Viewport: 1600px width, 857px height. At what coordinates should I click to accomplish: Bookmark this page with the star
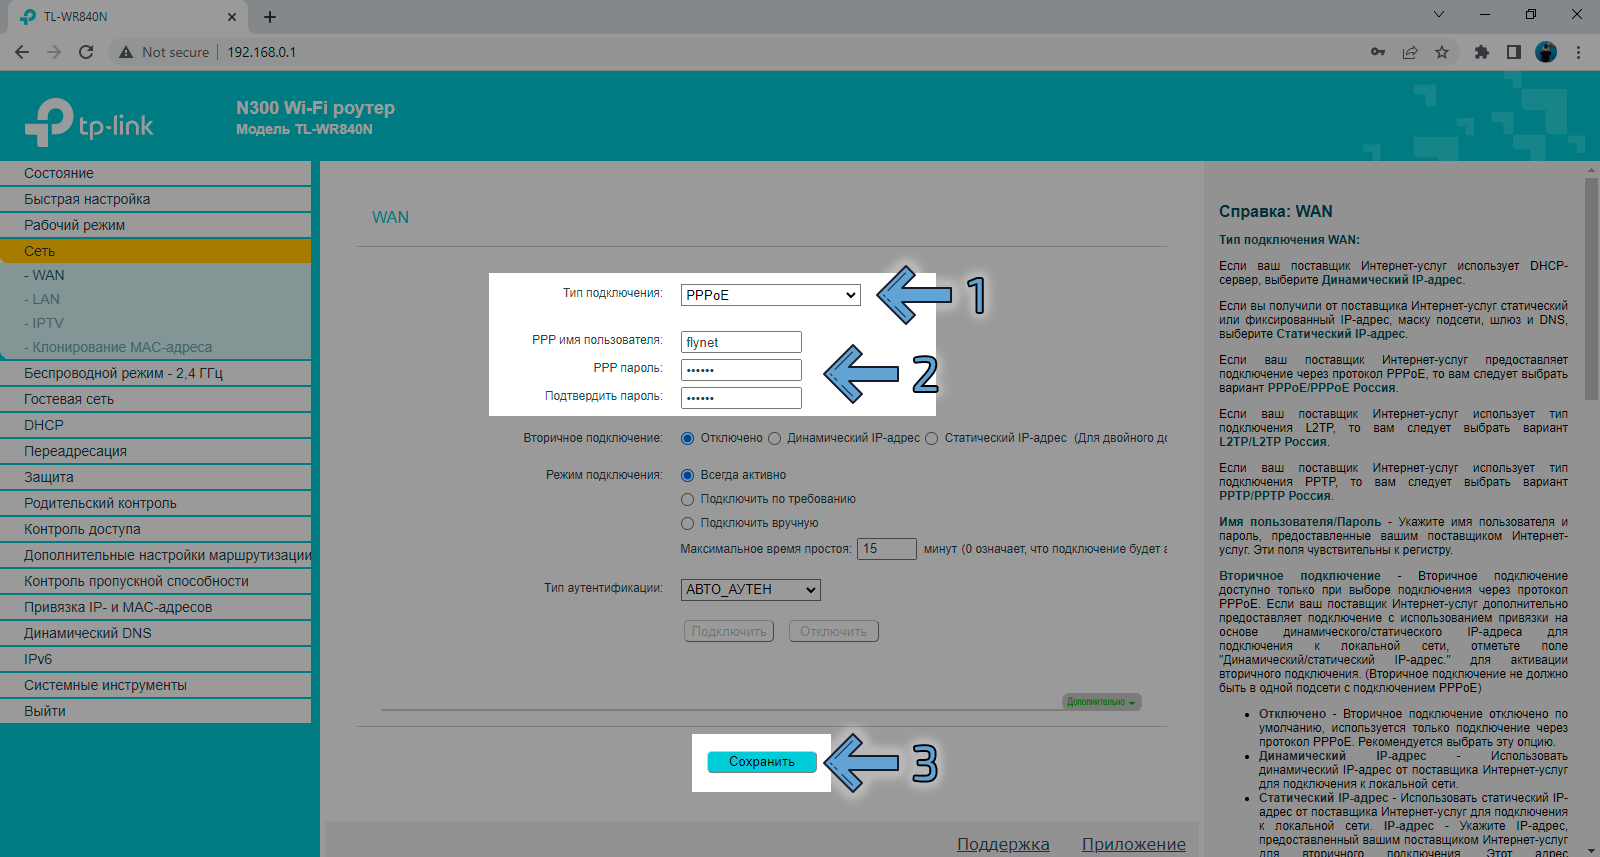click(x=1442, y=52)
